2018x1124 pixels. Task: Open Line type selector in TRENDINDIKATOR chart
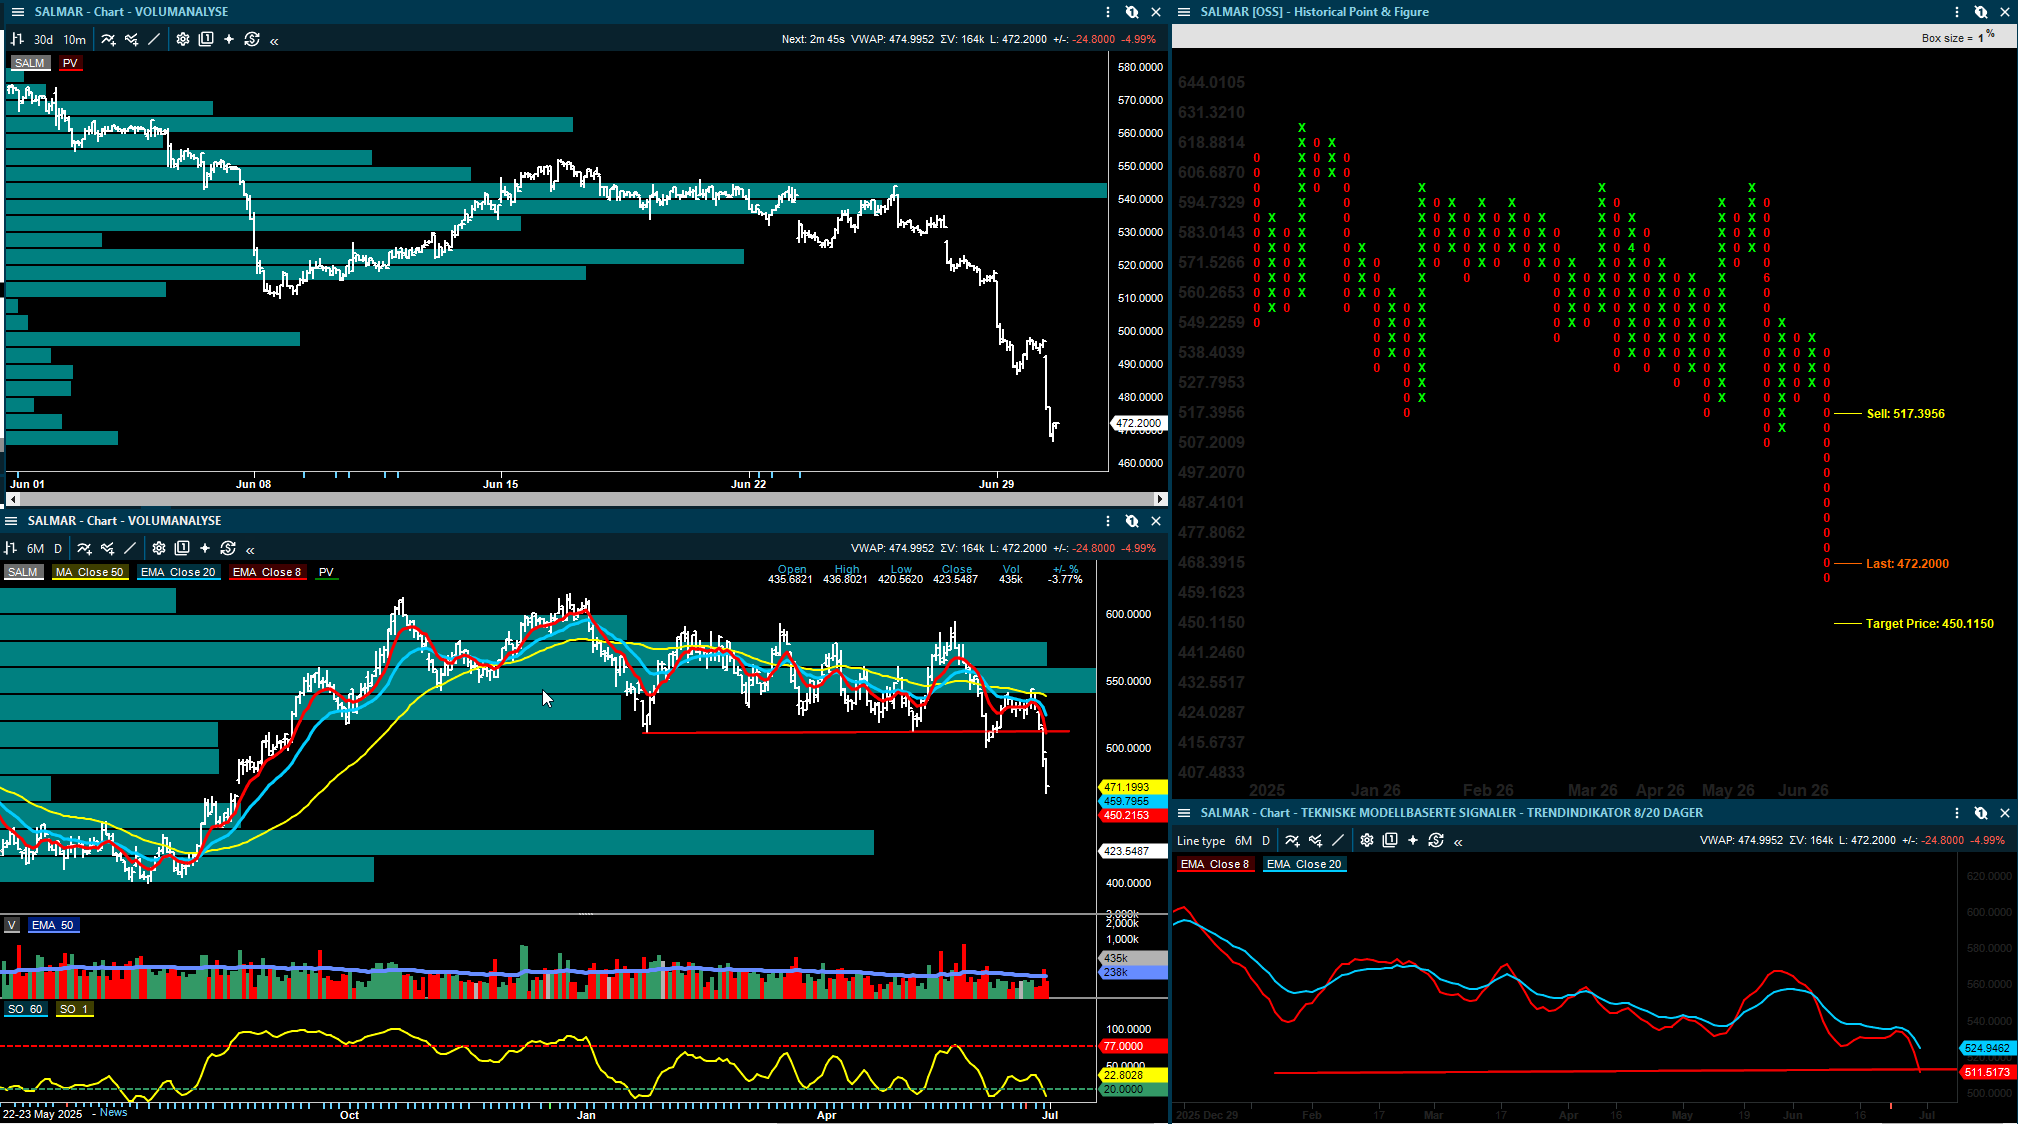(x=1201, y=841)
